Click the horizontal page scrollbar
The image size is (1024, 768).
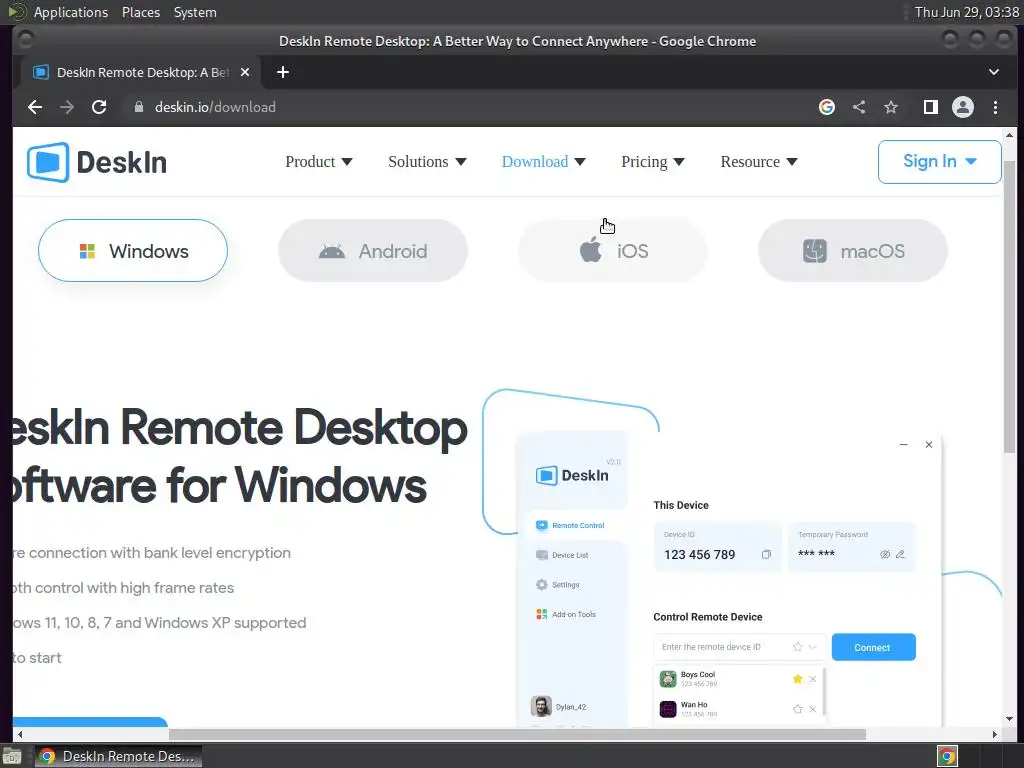pyautogui.click(x=517, y=734)
